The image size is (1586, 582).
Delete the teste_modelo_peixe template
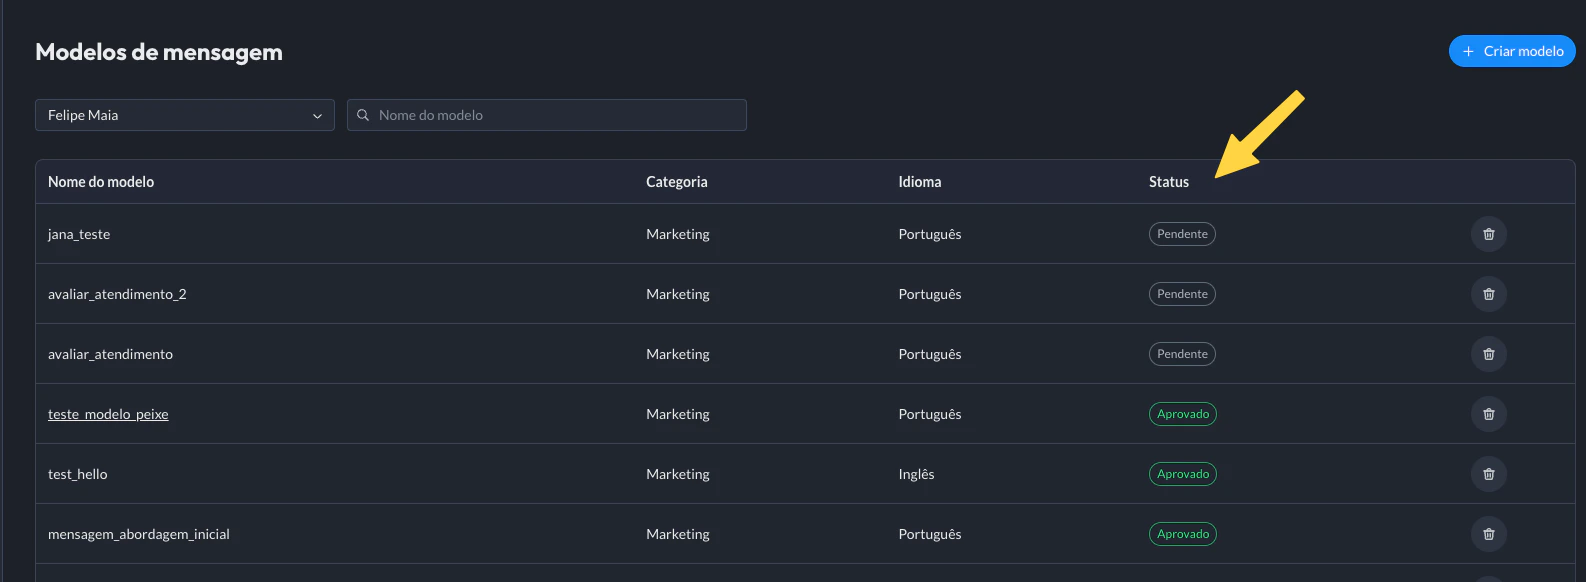pyautogui.click(x=1488, y=414)
